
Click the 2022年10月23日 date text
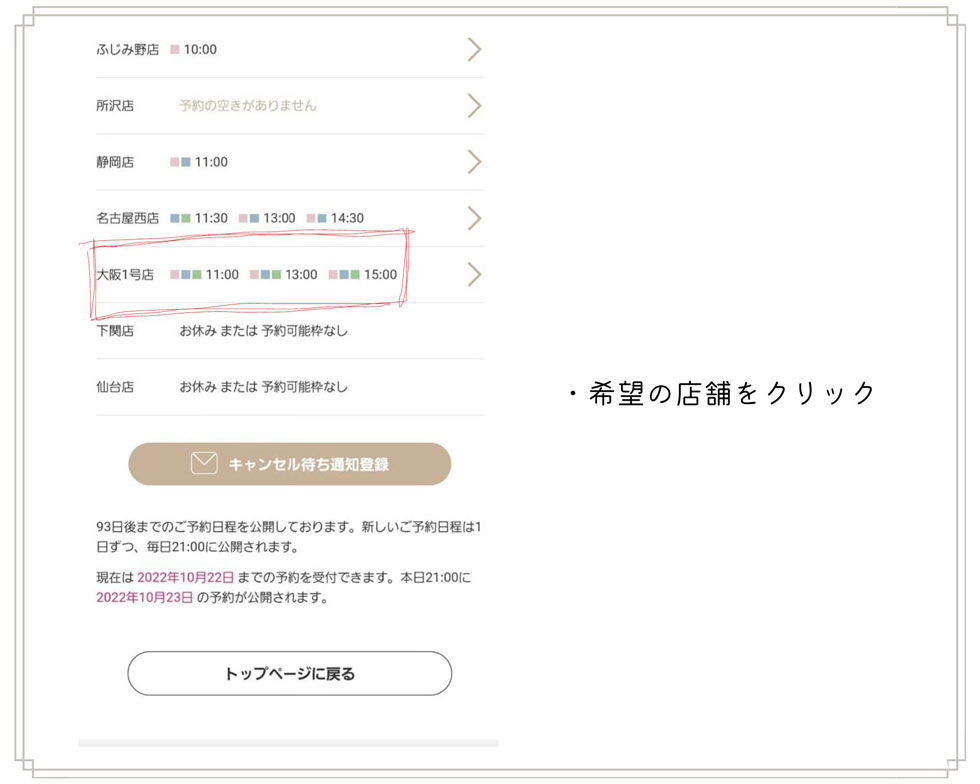click(144, 598)
